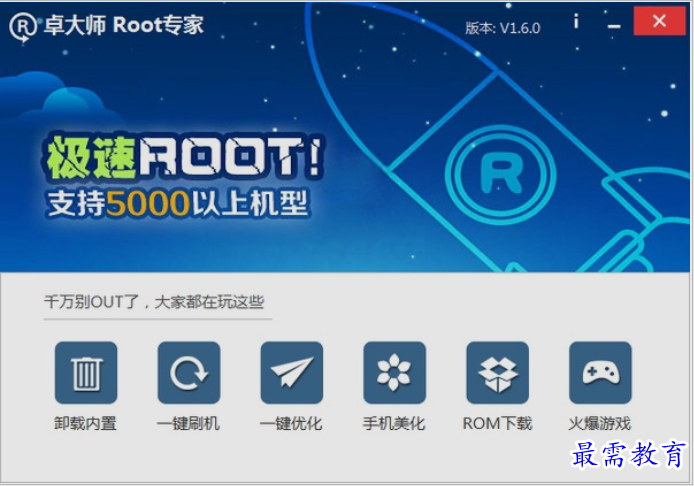Click the circled R emblem on the rocket

click(x=501, y=174)
